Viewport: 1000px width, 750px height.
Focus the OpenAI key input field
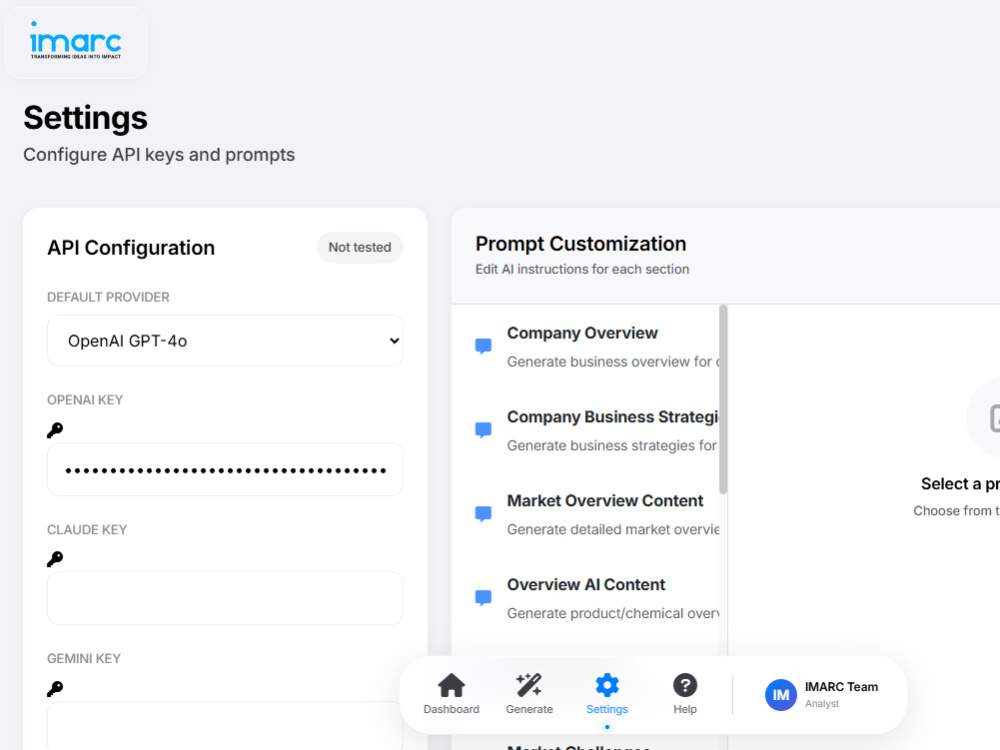pyautogui.click(x=225, y=470)
